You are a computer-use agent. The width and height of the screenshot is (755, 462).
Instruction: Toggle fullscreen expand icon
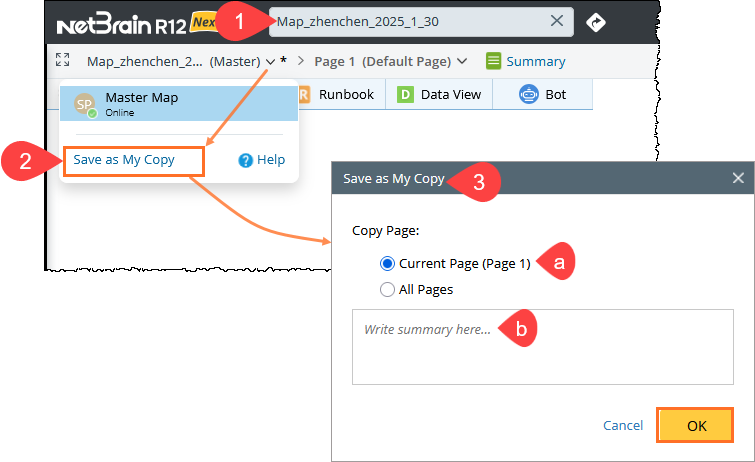click(x=62, y=60)
